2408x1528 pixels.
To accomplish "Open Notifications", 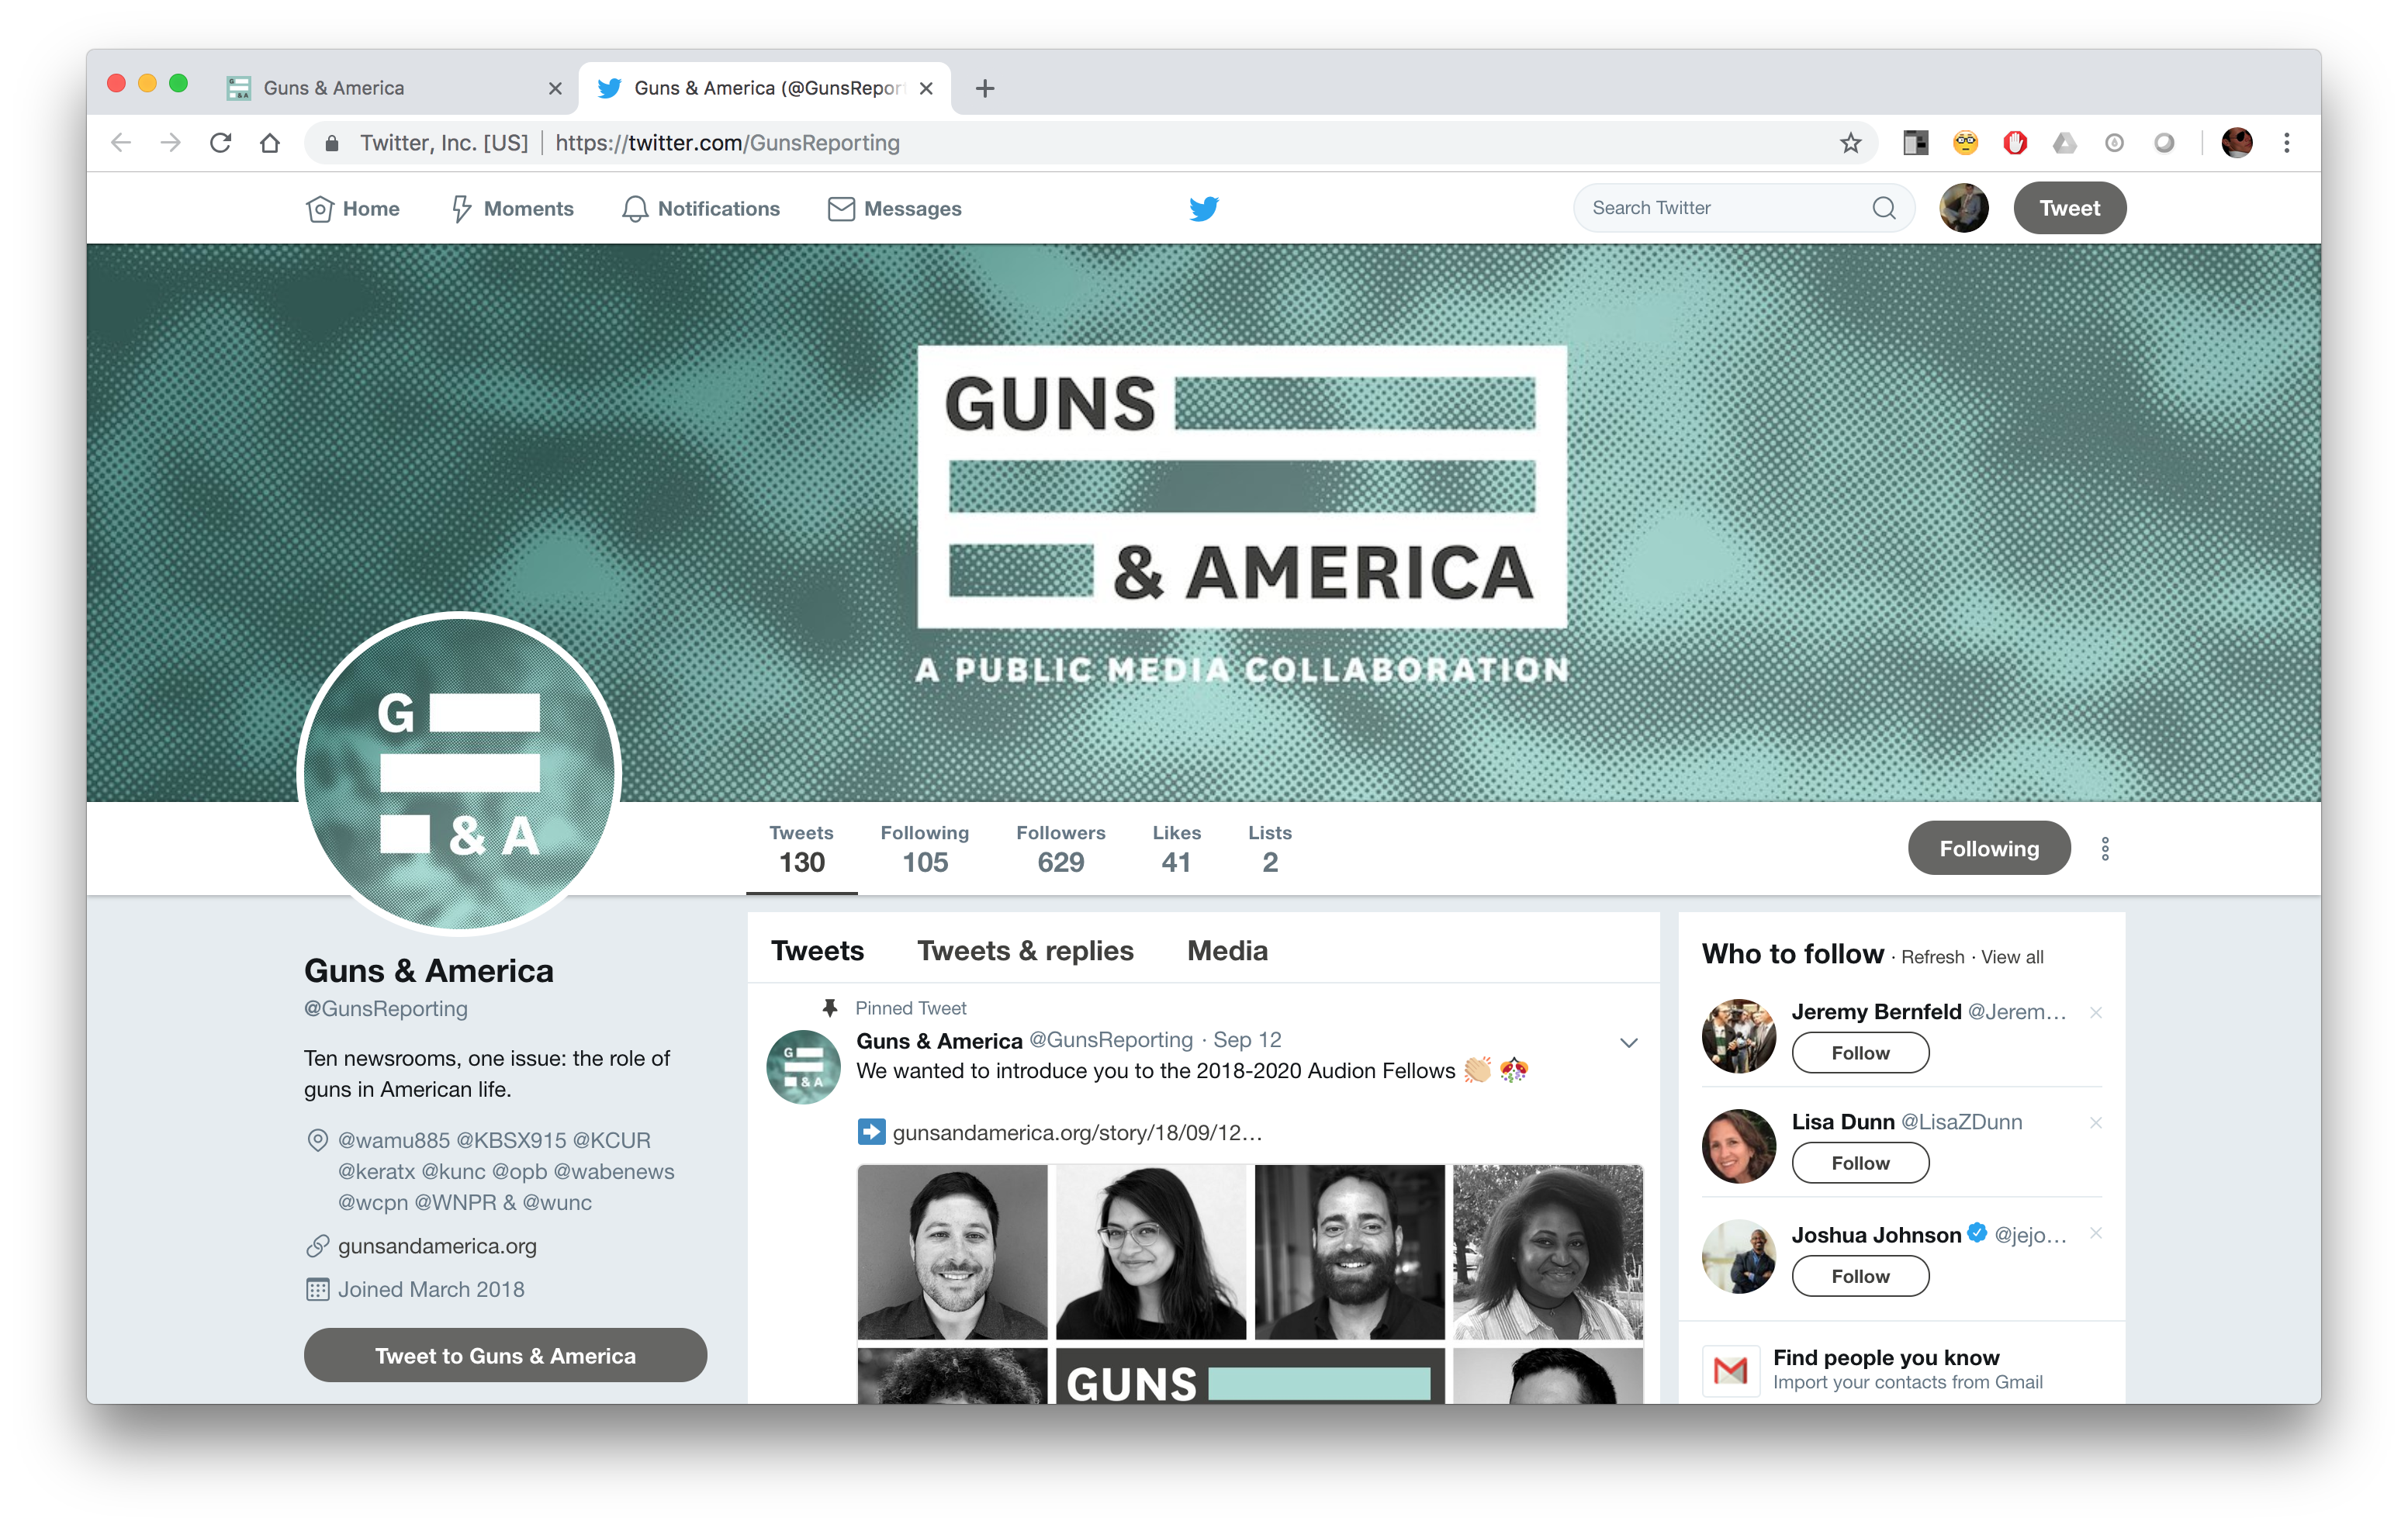I will (700, 208).
